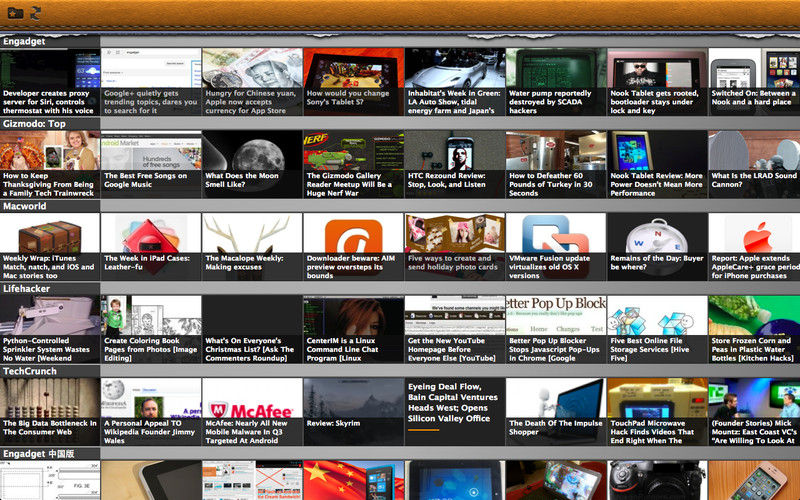Open Report: Apple extends AppleCare+ grace period
This screenshot has width=800, height=500.
pos(754,247)
